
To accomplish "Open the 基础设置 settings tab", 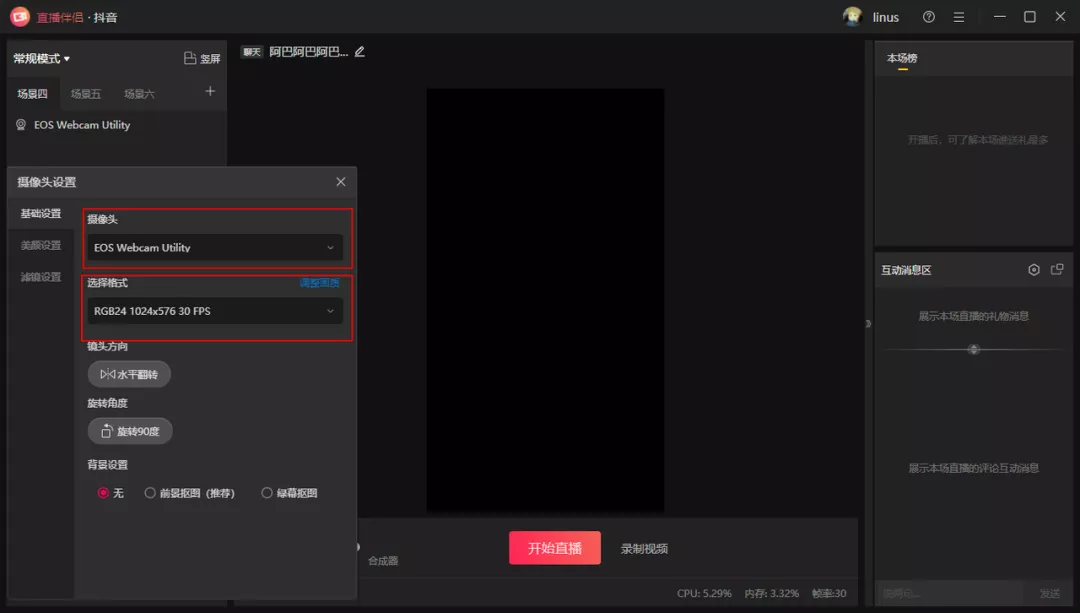I will click(x=41, y=214).
